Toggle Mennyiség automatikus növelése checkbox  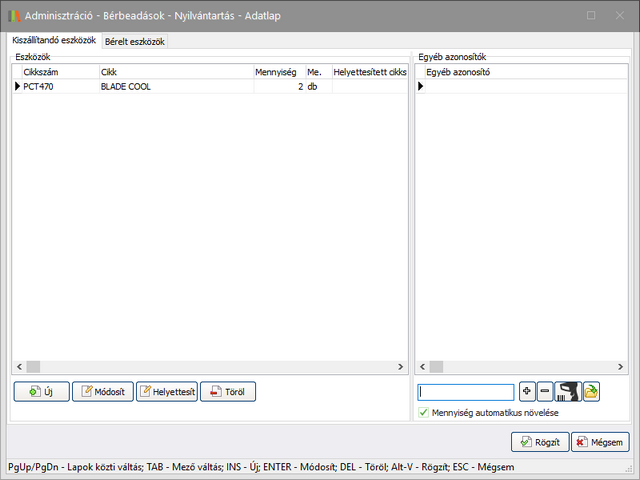pyautogui.click(x=424, y=412)
